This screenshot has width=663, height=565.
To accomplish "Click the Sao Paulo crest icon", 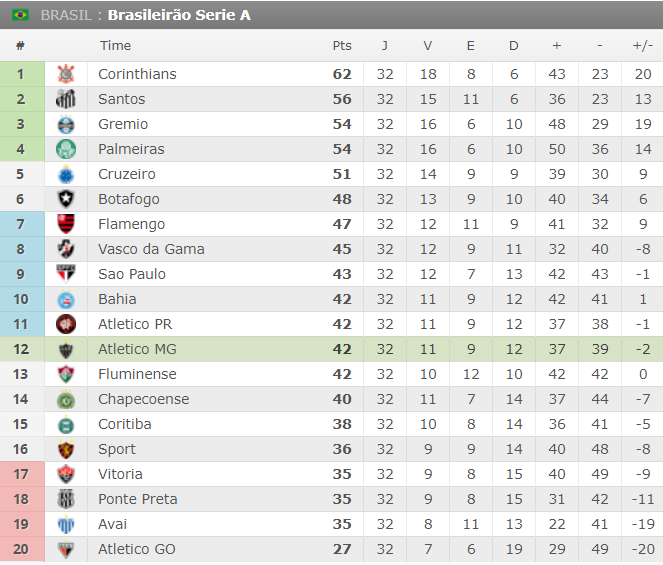I will pos(66,274).
